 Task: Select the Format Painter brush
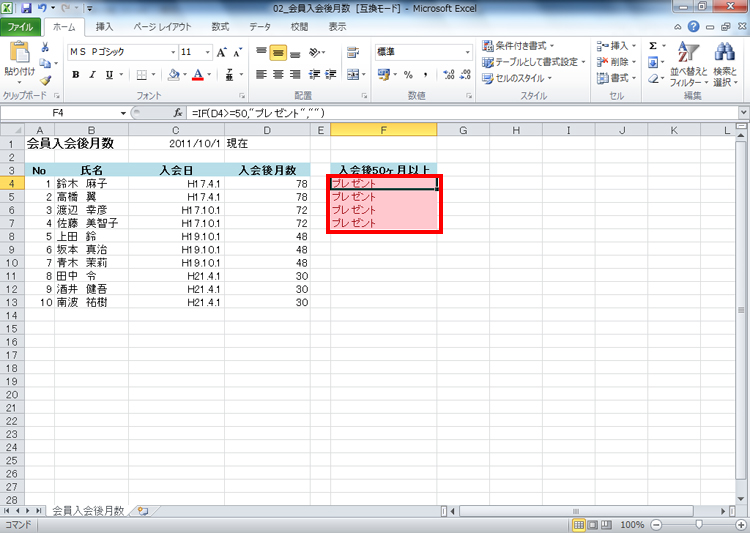[45, 80]
